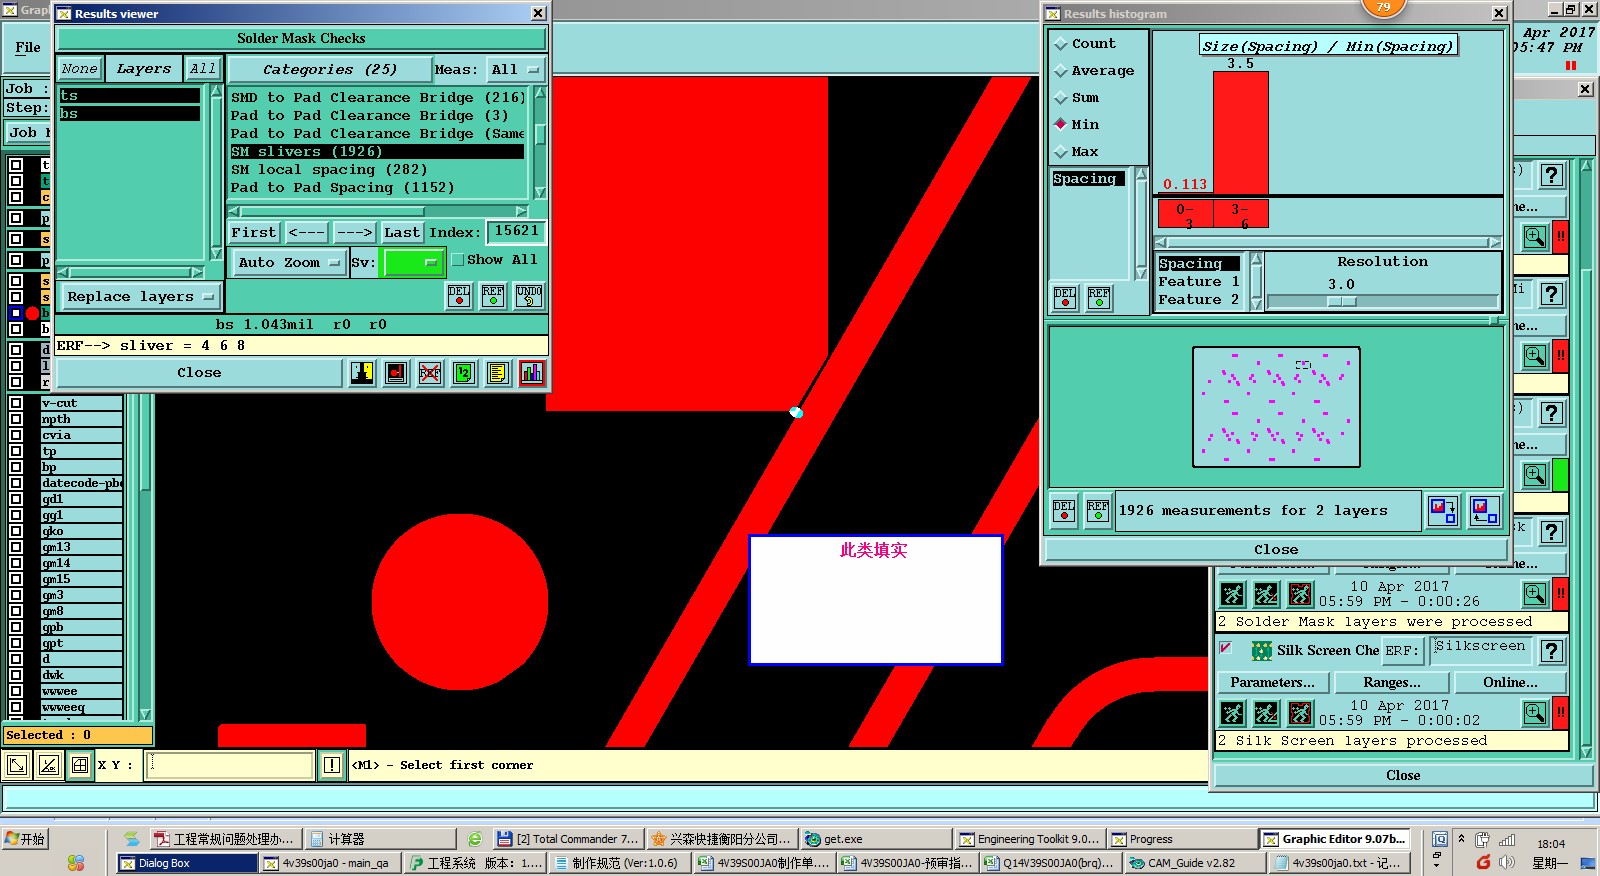Adjust Resolution slider in histogram
This screenshot has width=1600, height=876.
1342,301
